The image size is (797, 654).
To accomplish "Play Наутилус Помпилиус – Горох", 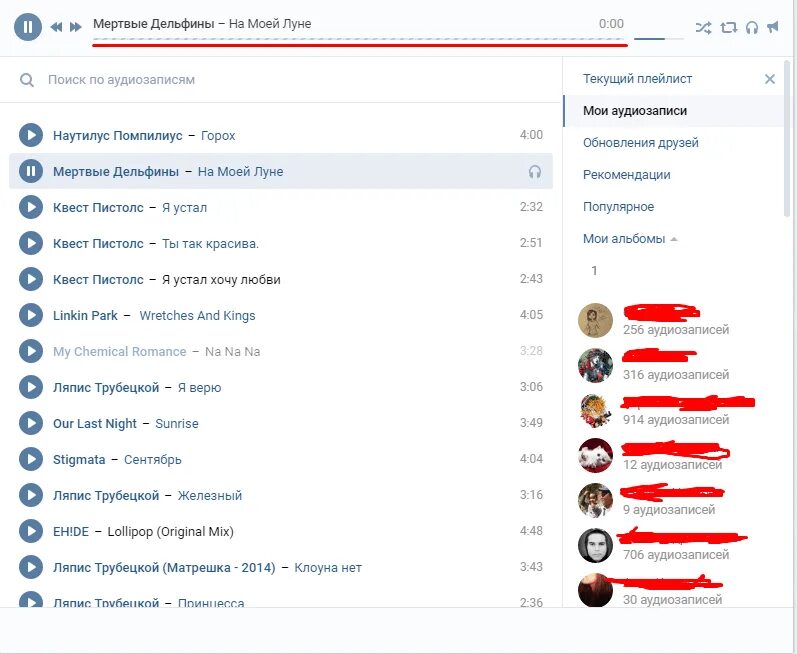I will coord(31,135).
